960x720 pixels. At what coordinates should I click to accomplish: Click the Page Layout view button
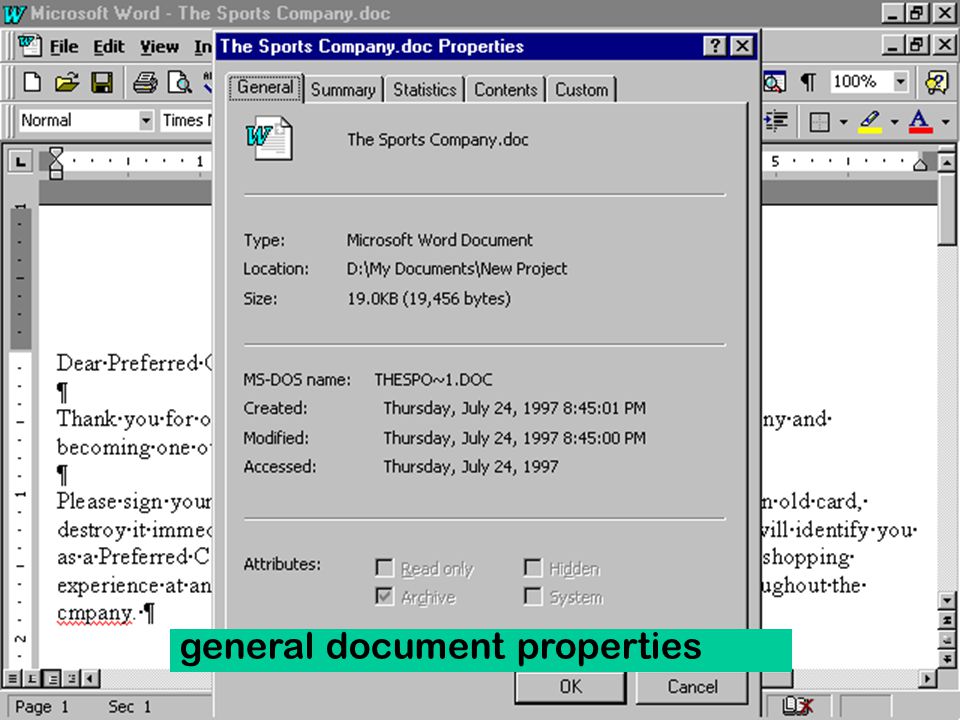pyautogui.click(x=53, y=678)
